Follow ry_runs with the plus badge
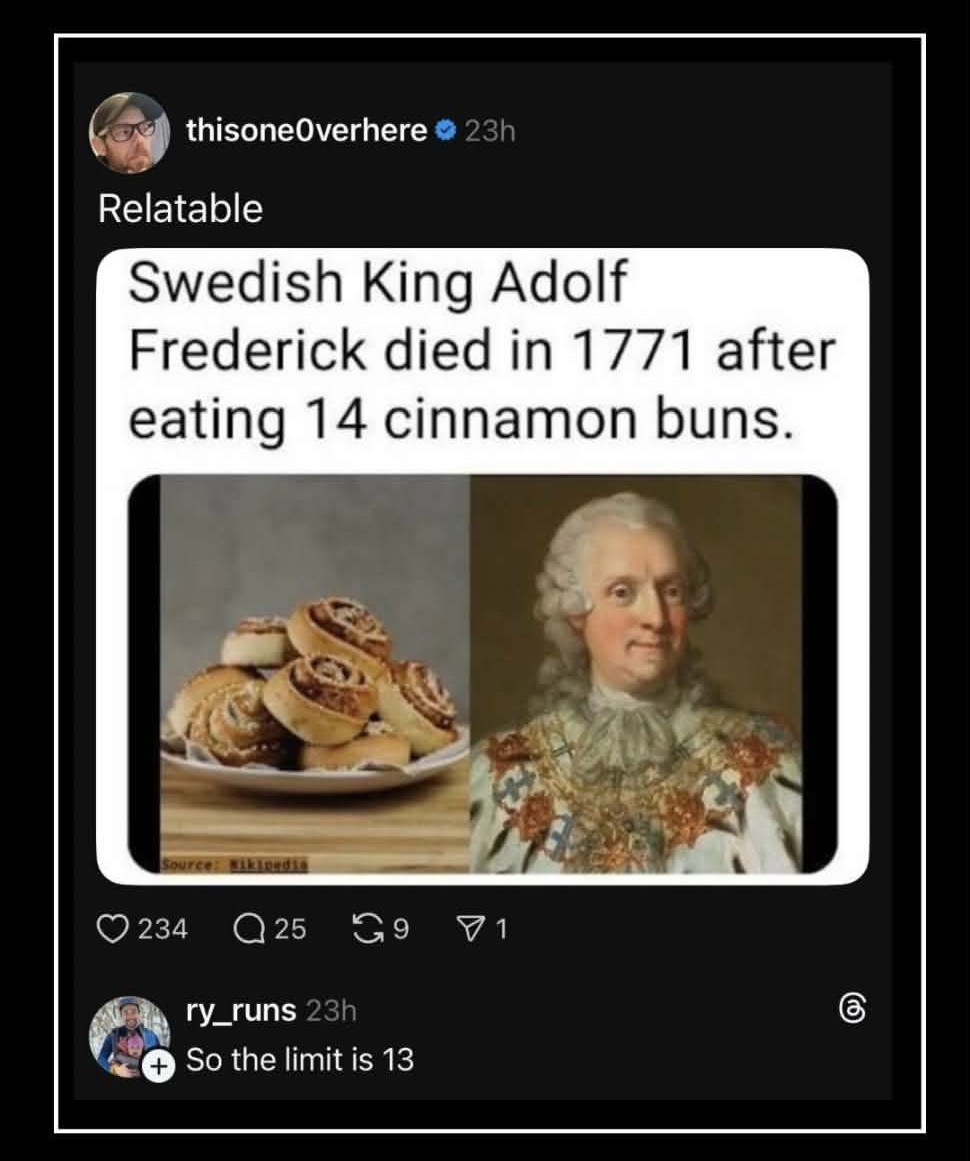 coord(154,1067)
